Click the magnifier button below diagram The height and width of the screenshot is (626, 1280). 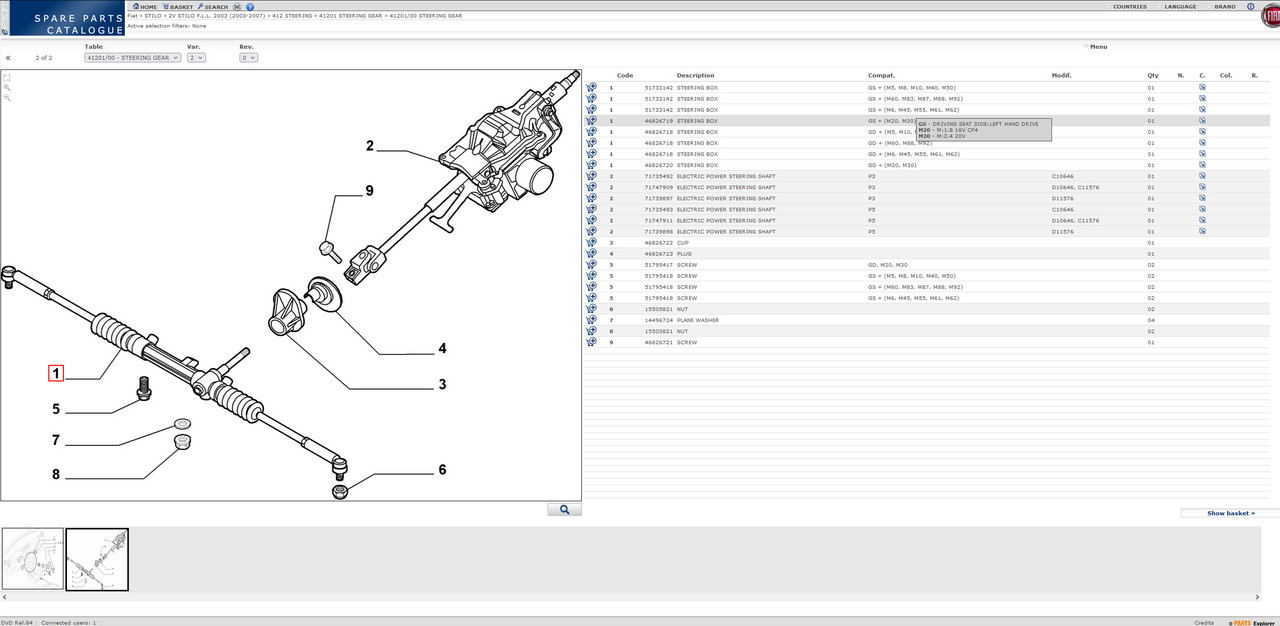pyautogui.click(x=564, y=510)
